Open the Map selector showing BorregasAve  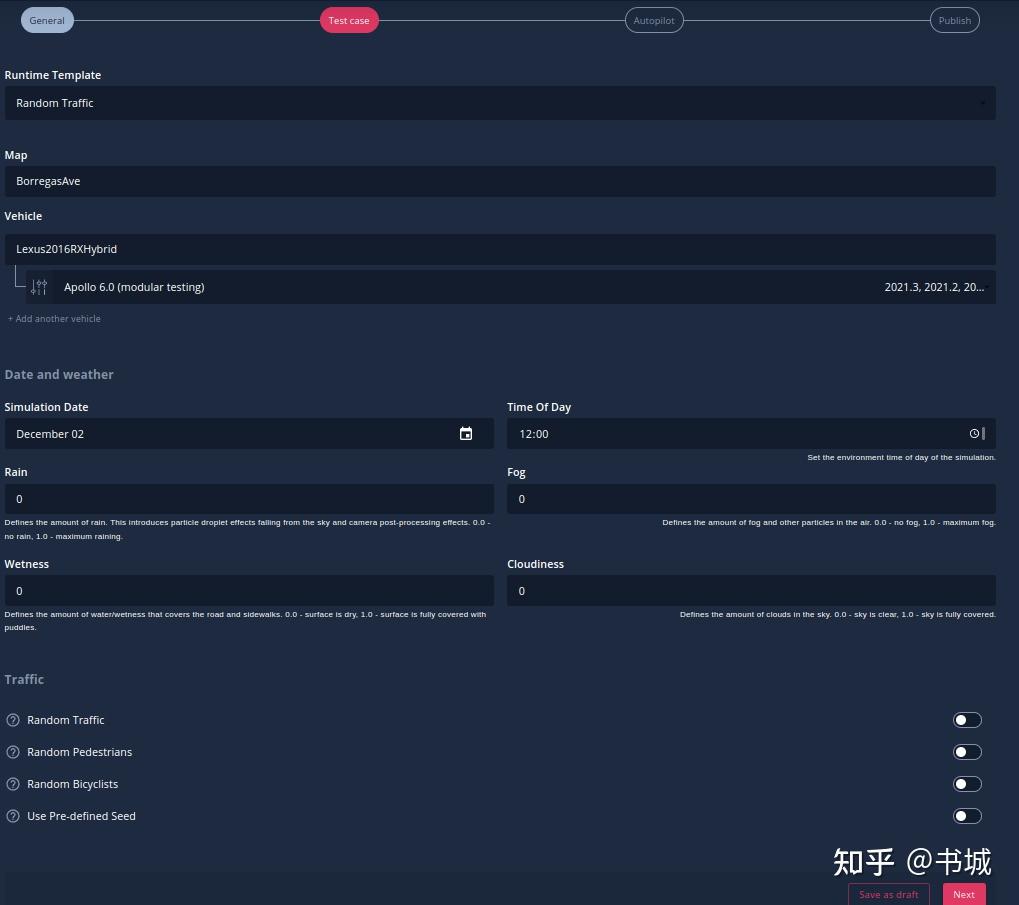pos(500,181)
